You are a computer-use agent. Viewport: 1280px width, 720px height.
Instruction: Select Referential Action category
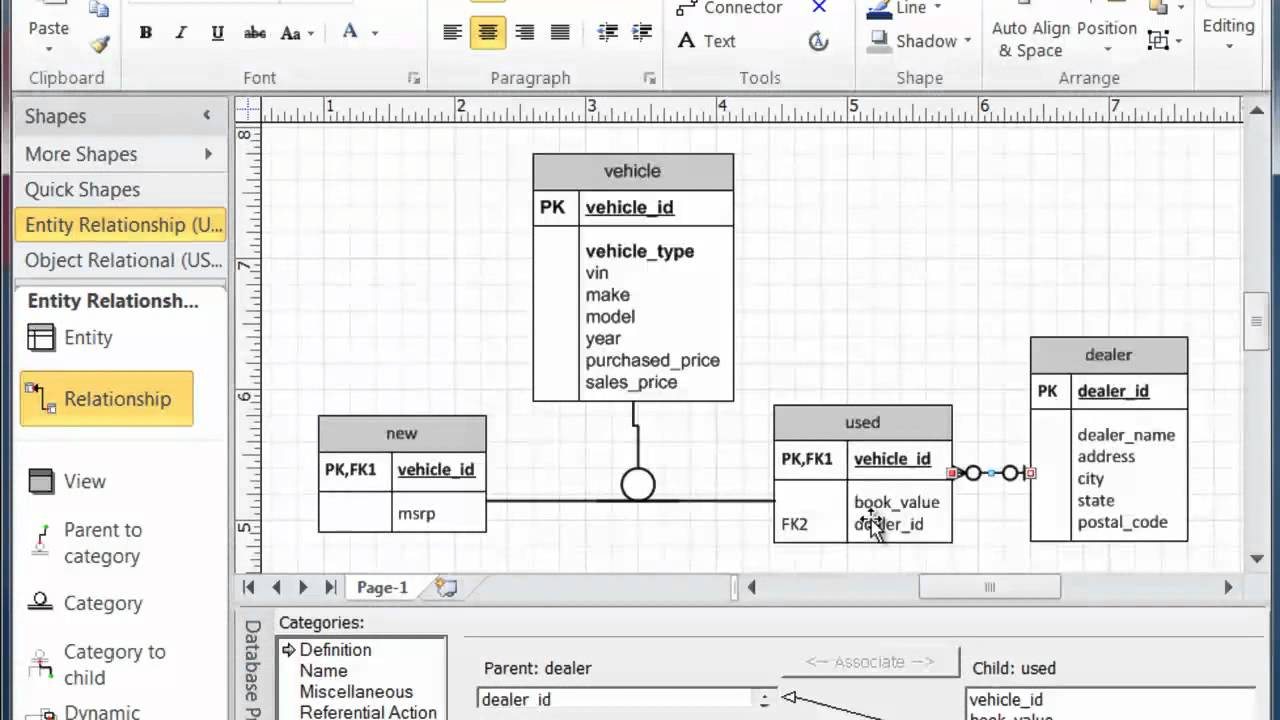pyautogui.click(x=368, y=712)
